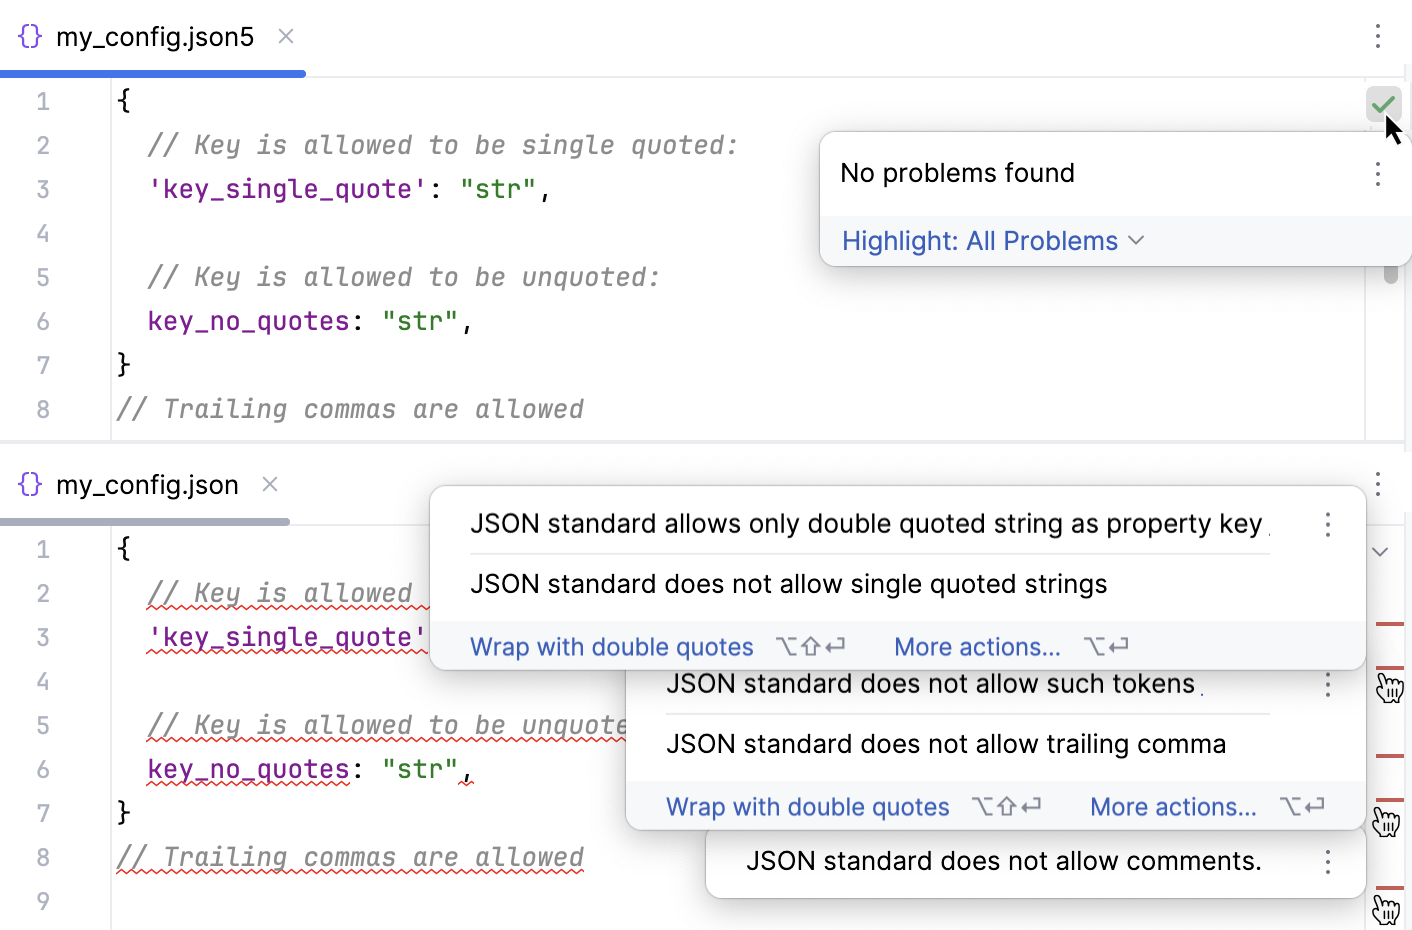Open options beside the double quoted property key warning
Image resolution: width=1412 pixels, height=930 pixels.
pos(1327,524)
